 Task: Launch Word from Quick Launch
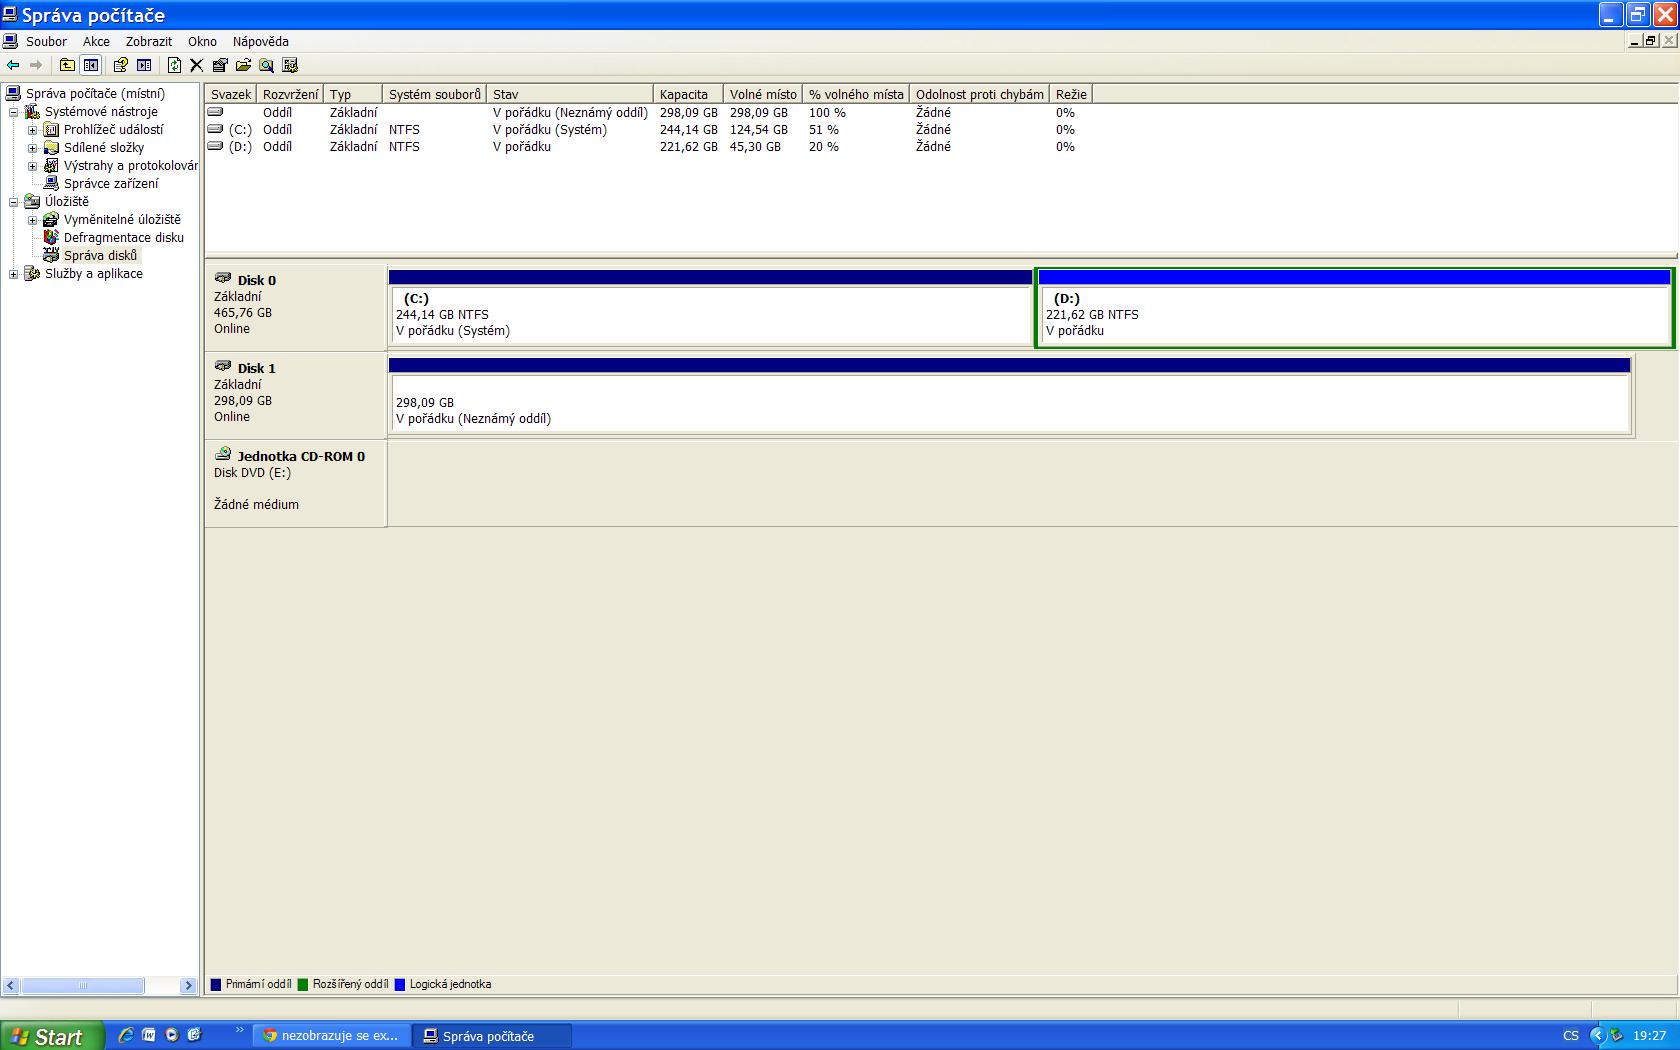[x=149, y=1035]
